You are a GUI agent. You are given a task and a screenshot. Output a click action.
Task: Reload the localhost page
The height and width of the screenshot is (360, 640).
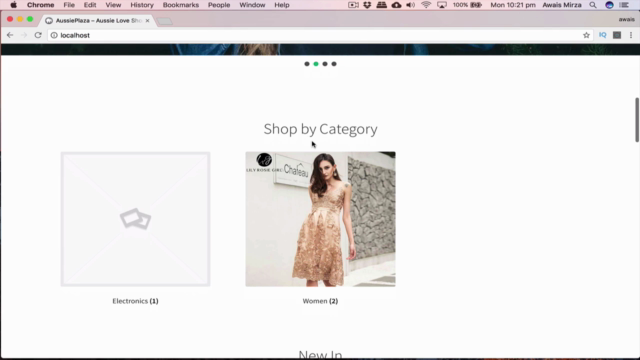[38, 35]
